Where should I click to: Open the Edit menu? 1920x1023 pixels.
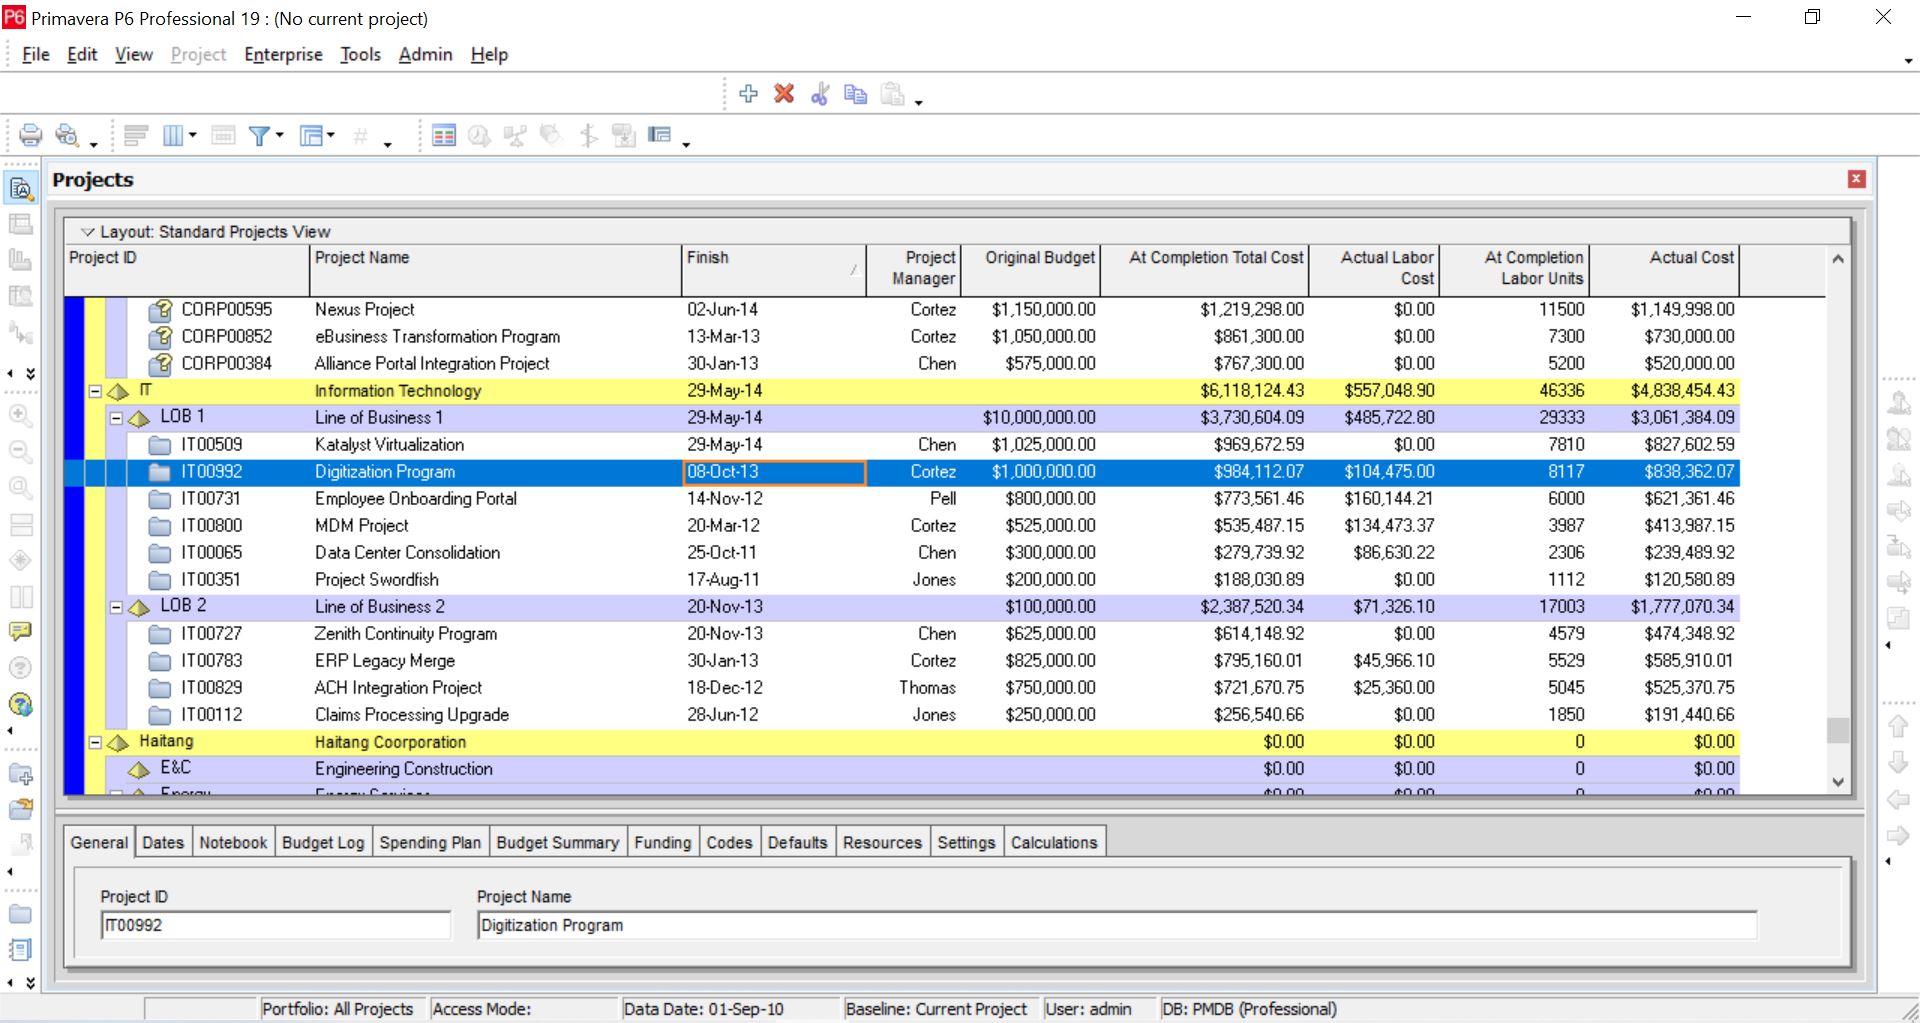[82, 54]
